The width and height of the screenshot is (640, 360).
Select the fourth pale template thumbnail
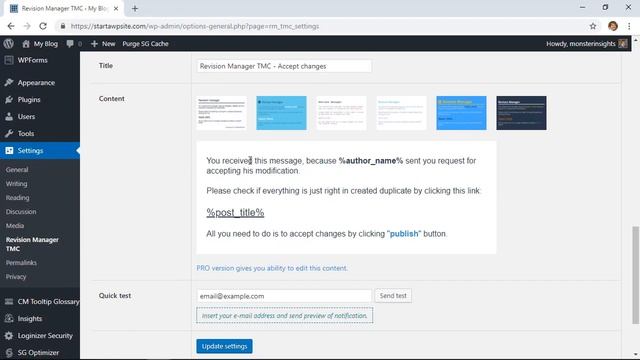[401, 113]
